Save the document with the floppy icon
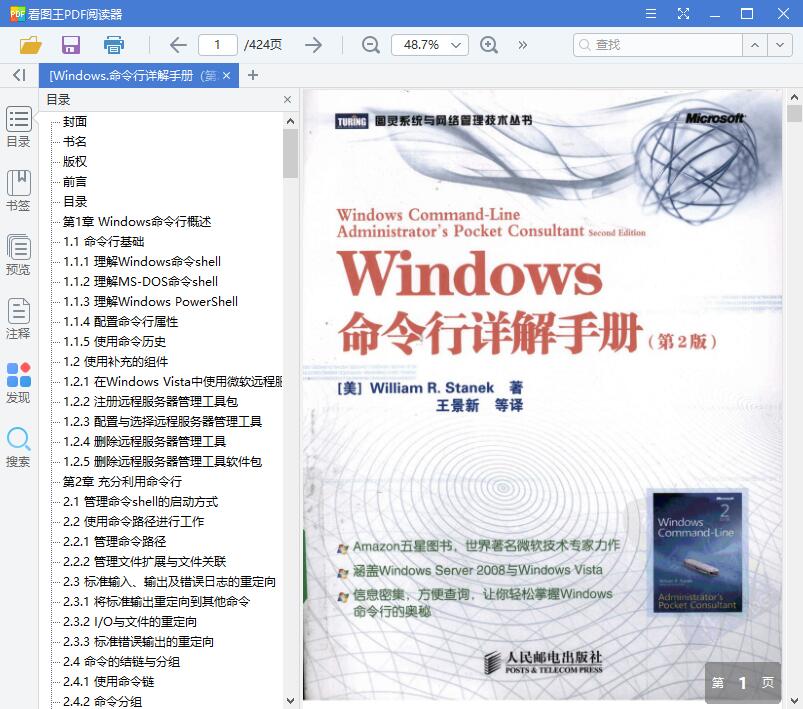 (x=71, y=45)
